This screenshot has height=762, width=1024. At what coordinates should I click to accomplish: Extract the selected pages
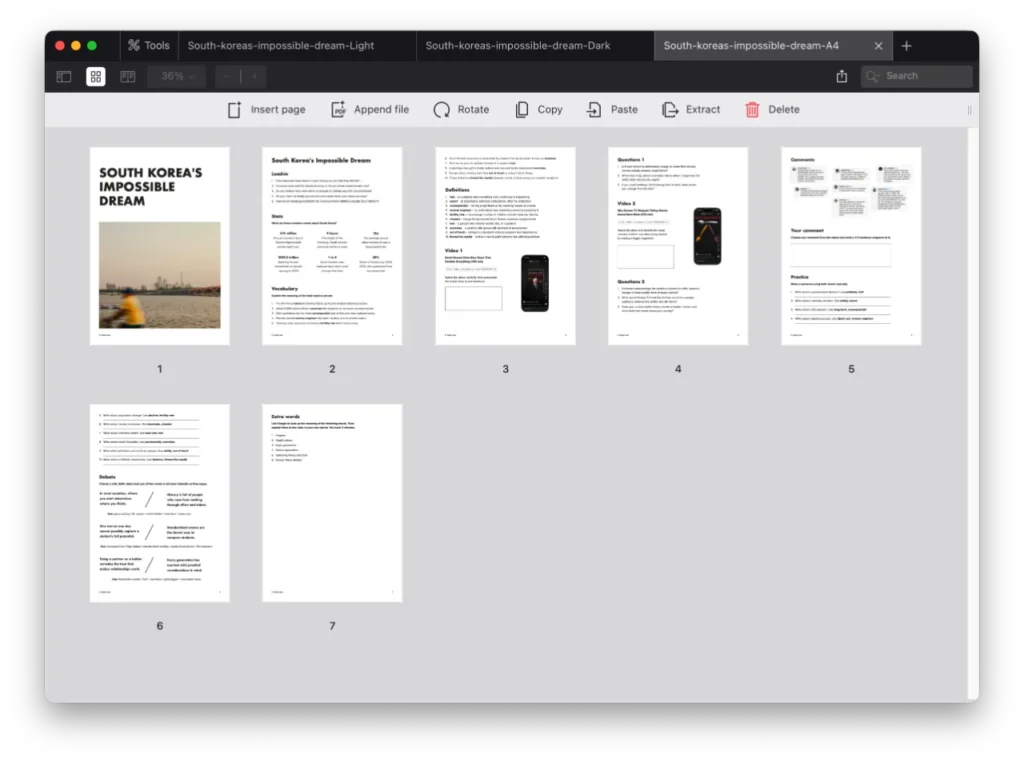coord(691,110)
